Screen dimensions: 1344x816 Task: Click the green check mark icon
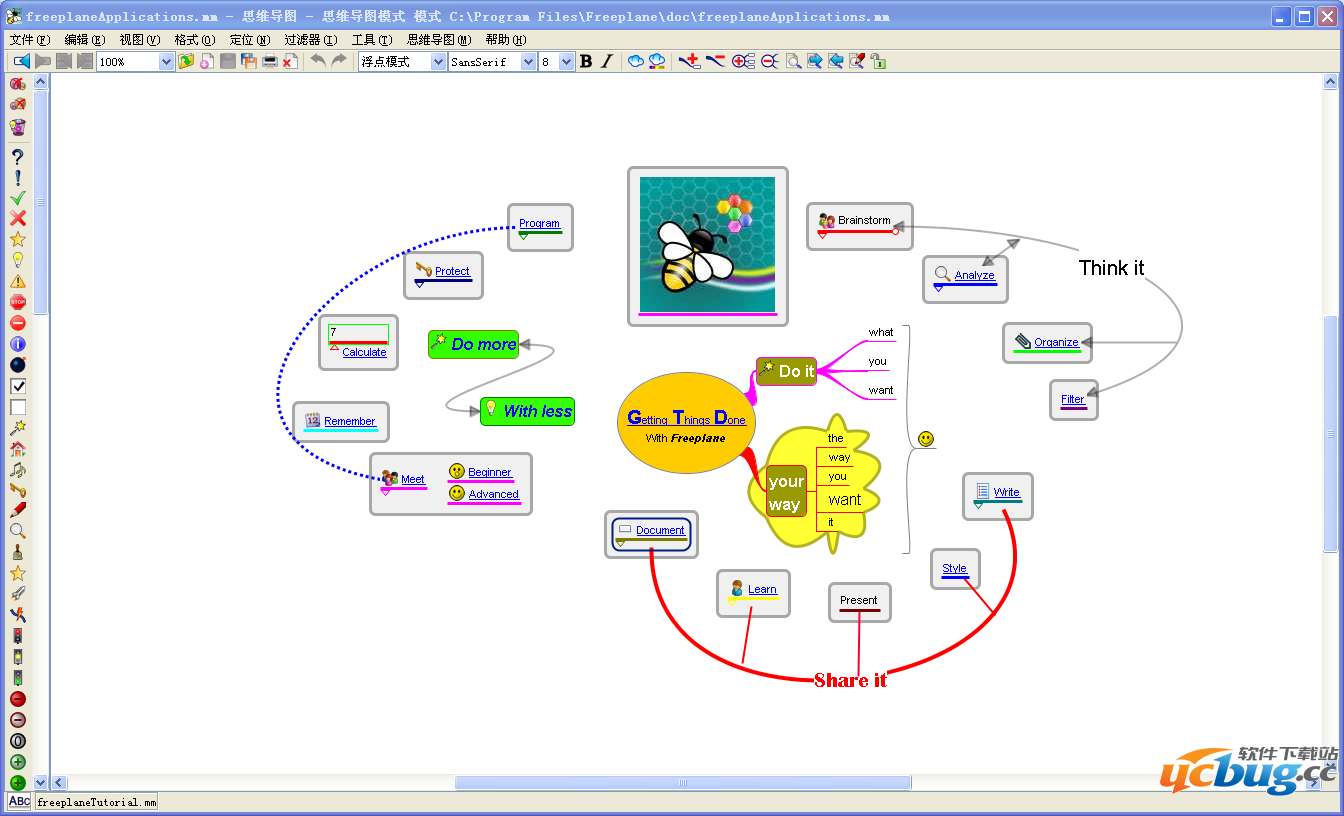pos(17,198)
